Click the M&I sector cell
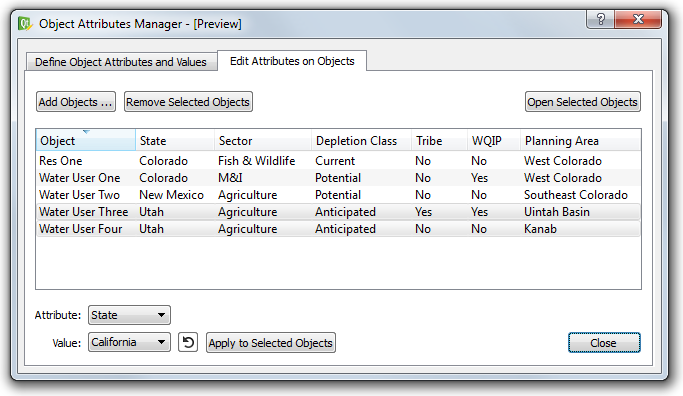 [230, 178]
